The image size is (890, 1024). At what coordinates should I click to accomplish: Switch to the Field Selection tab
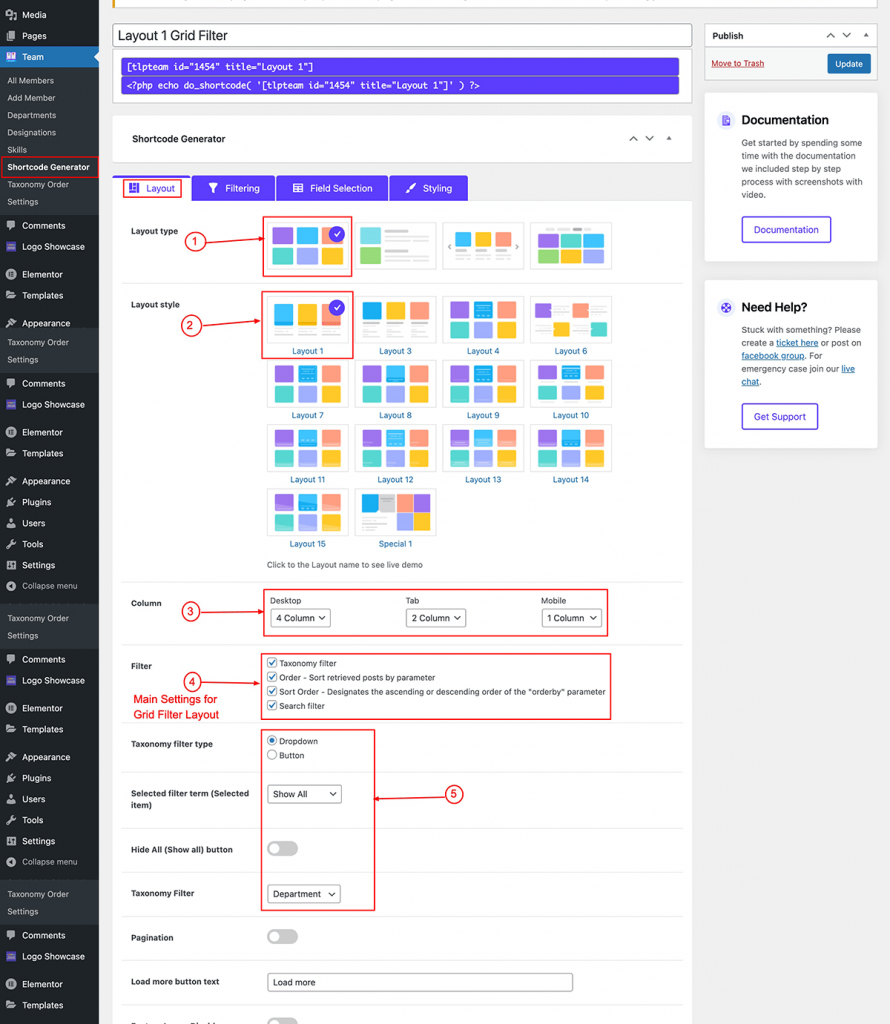332,188
